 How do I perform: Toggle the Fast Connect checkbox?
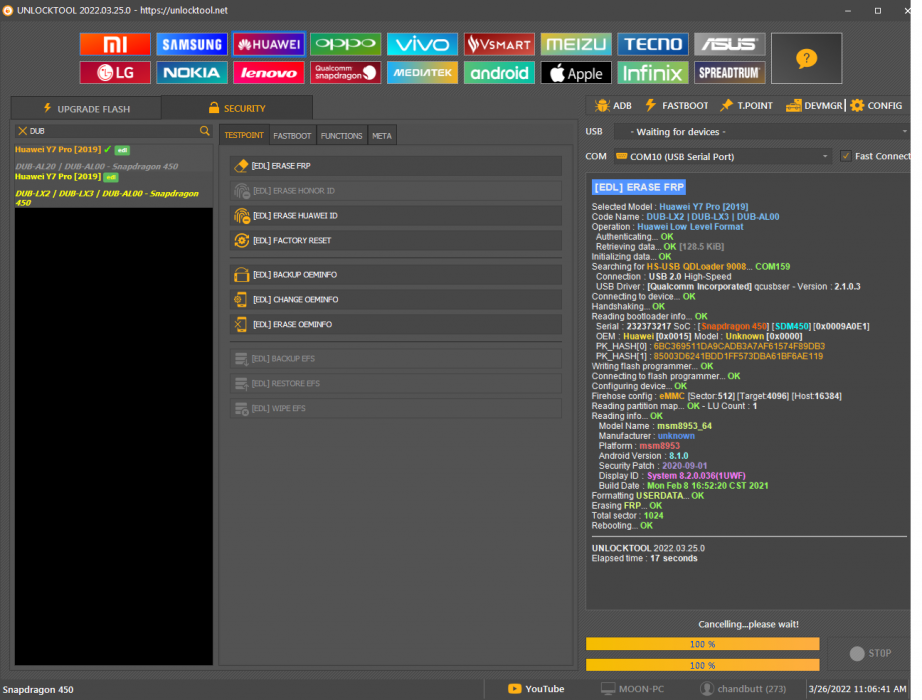(x=846, y=156)
